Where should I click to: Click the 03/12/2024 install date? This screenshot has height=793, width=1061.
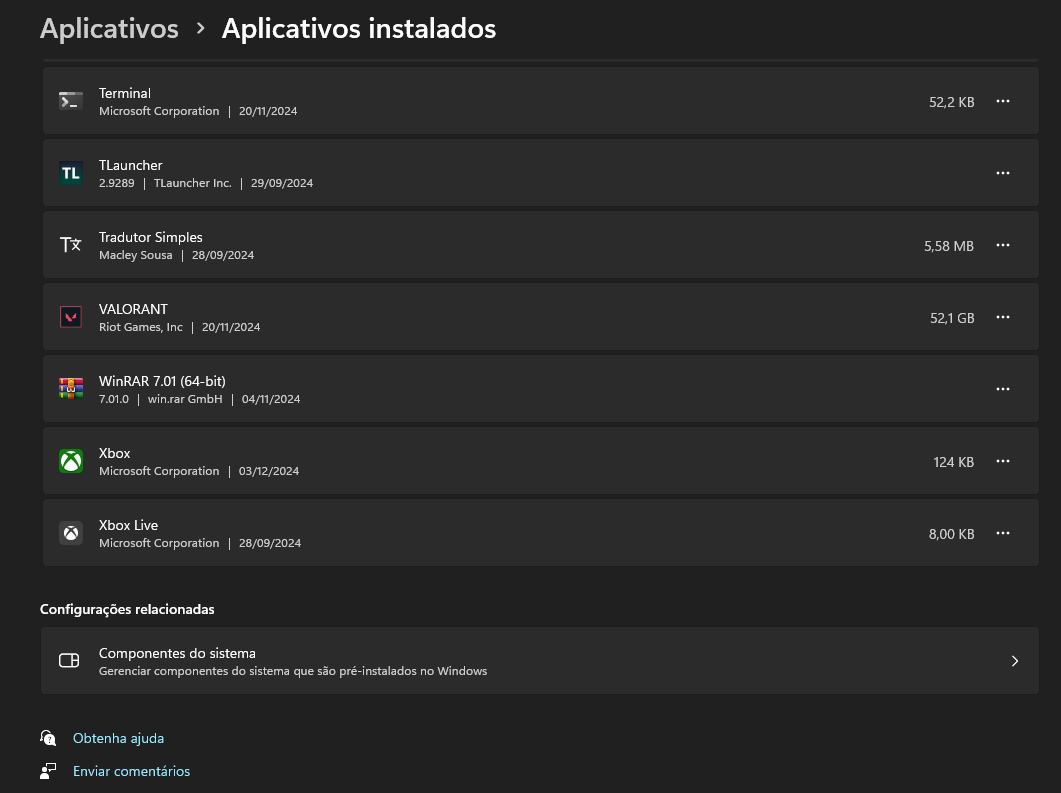(269, 472)
